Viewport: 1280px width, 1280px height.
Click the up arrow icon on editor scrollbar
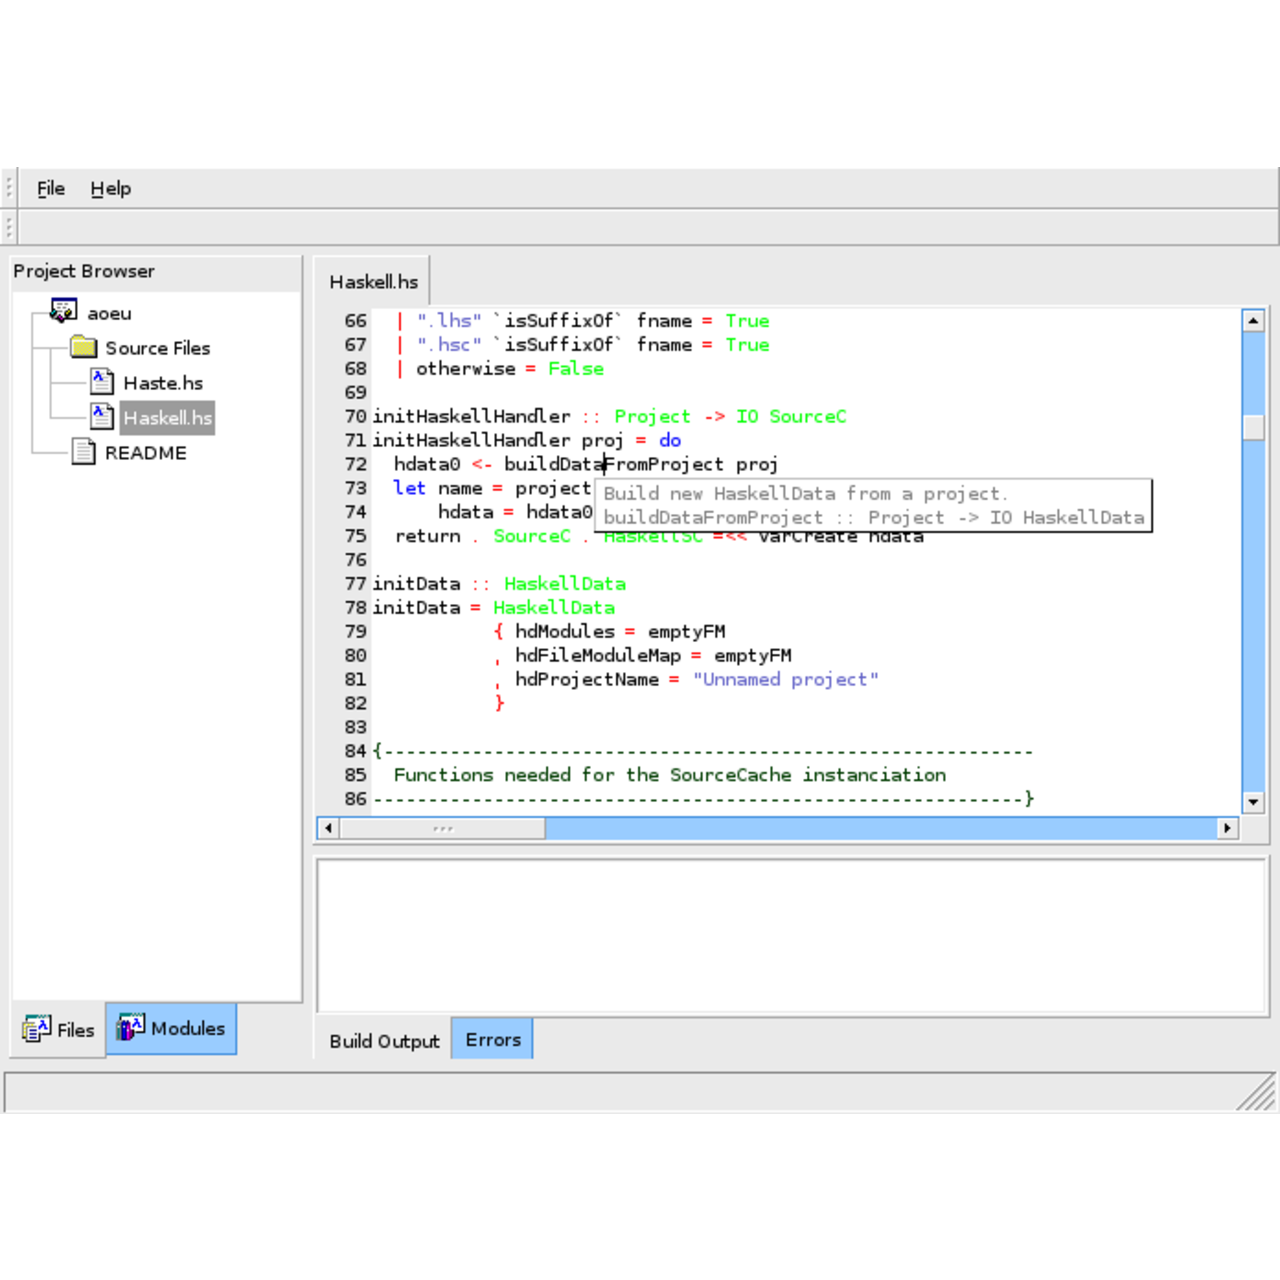coord(1254,320)
